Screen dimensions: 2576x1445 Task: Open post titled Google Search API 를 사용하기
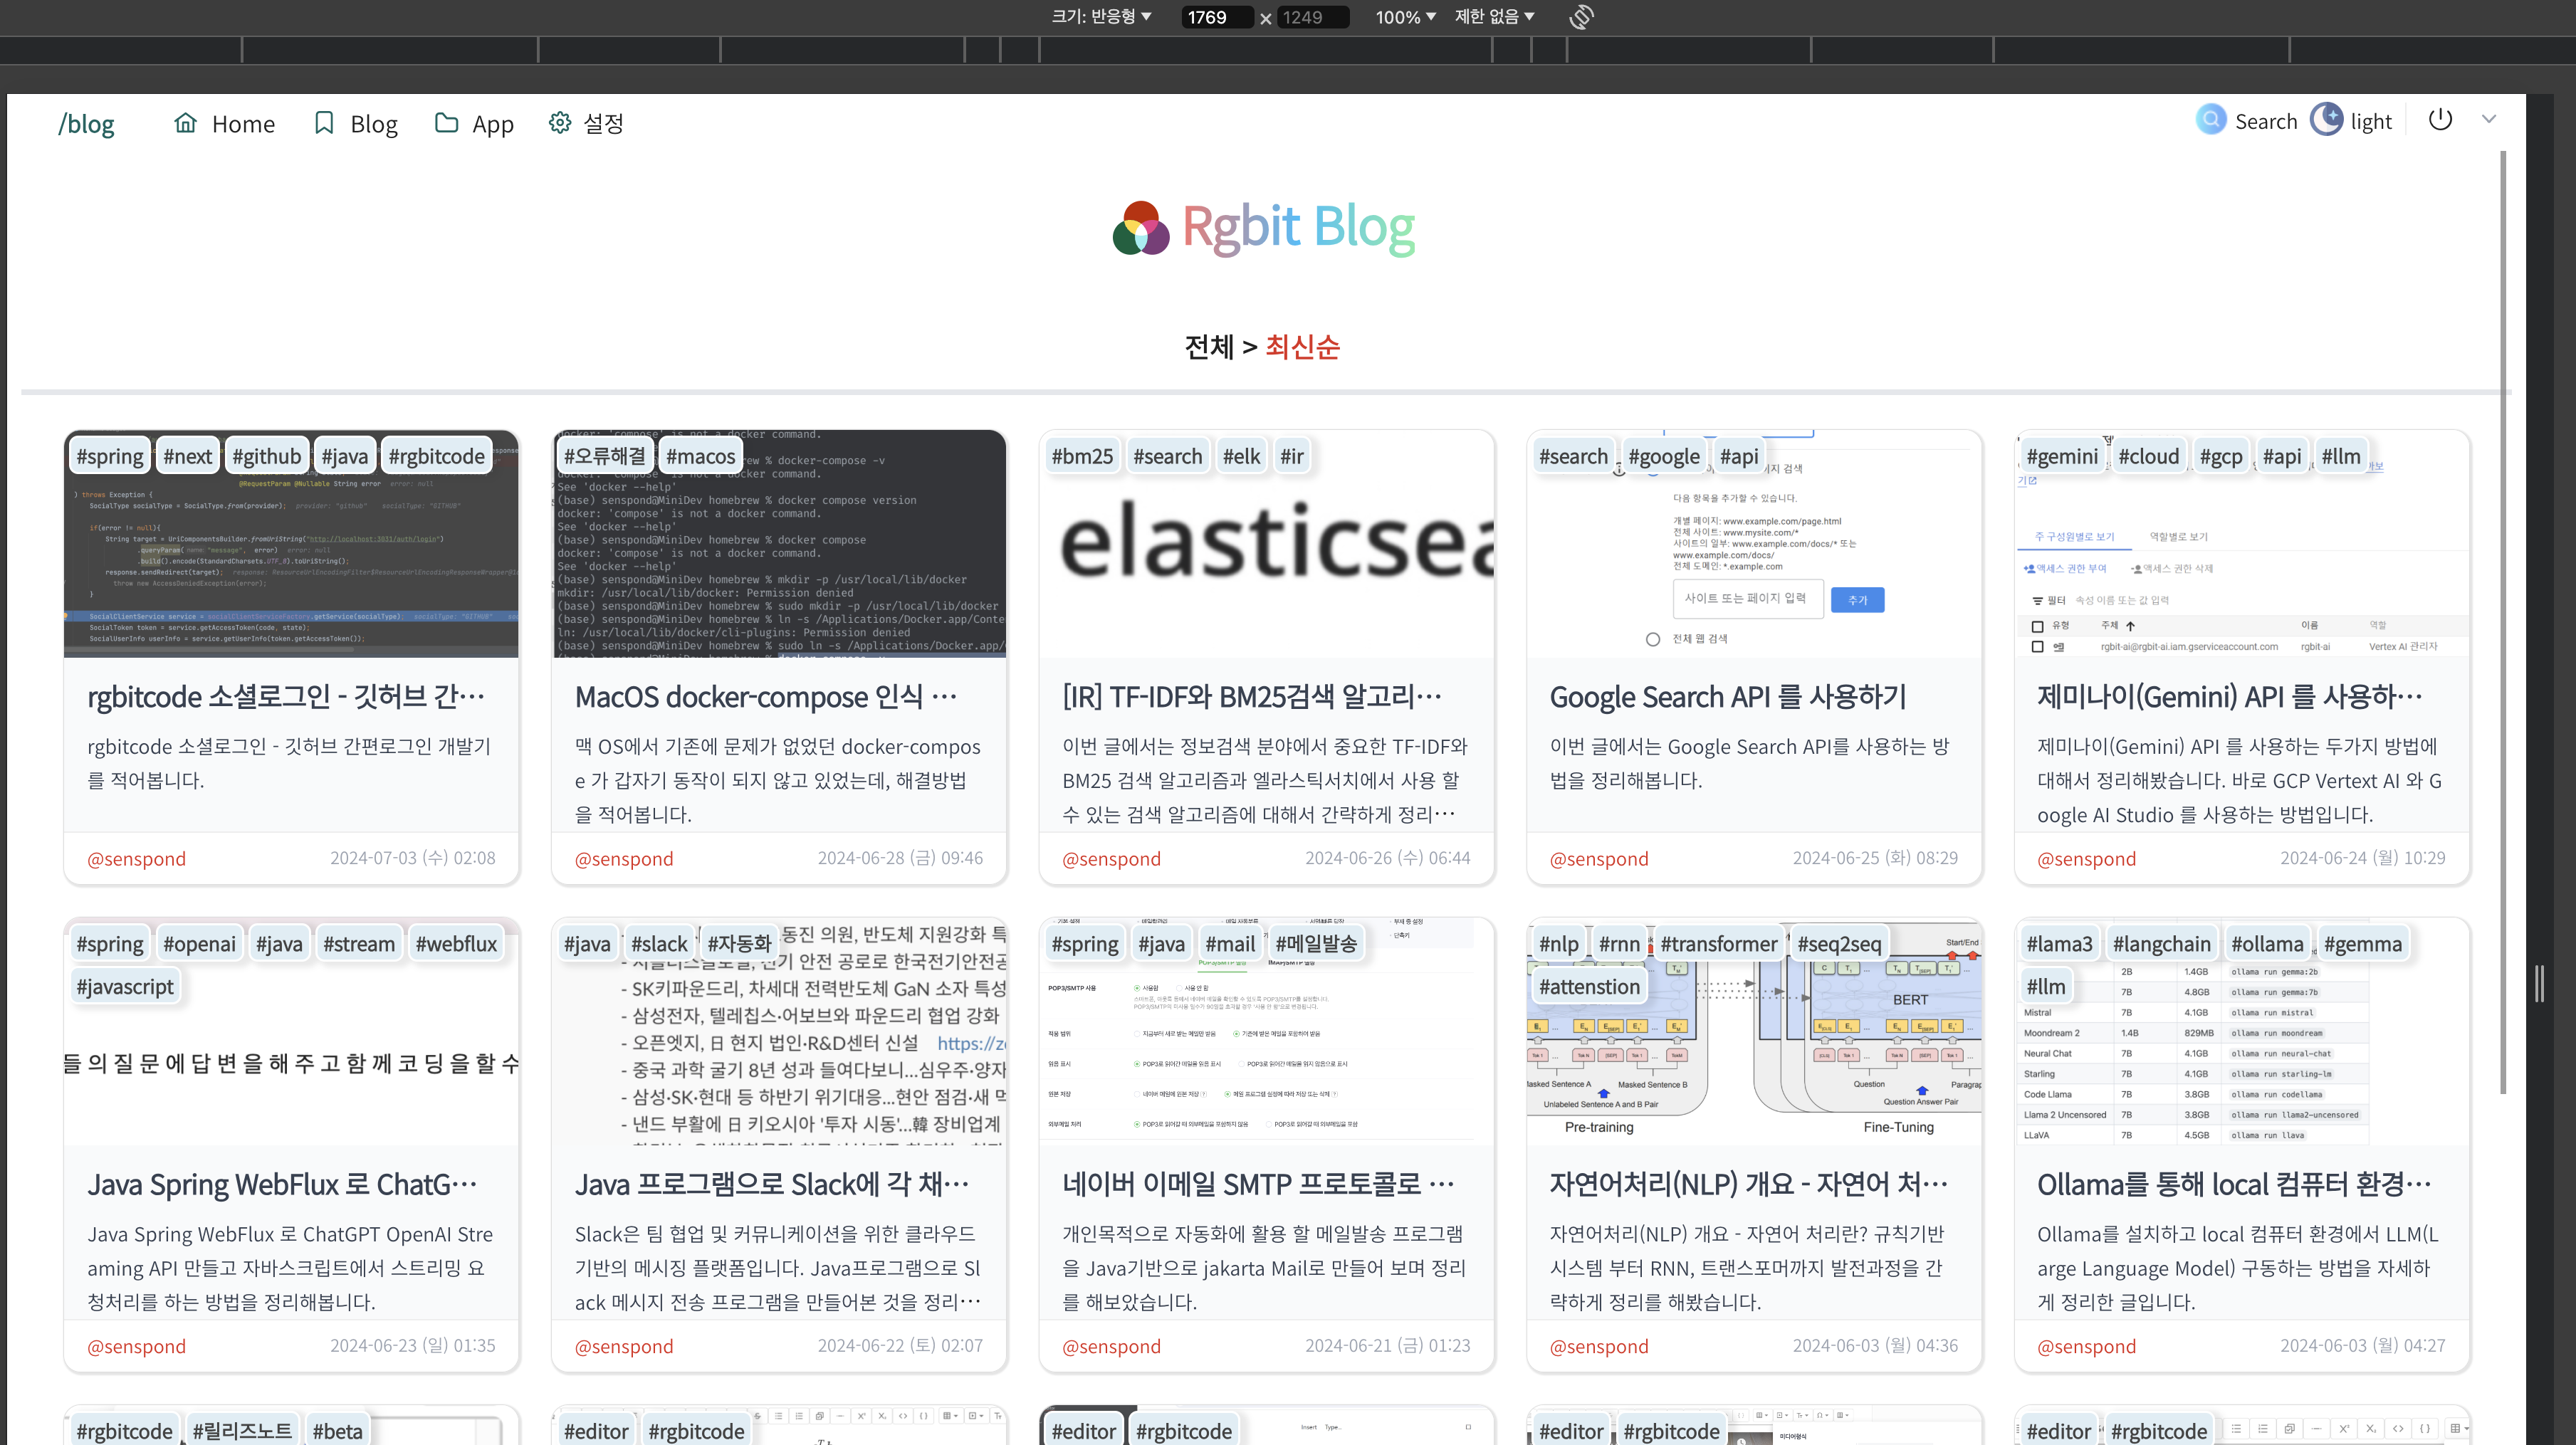click(1727, 696)
